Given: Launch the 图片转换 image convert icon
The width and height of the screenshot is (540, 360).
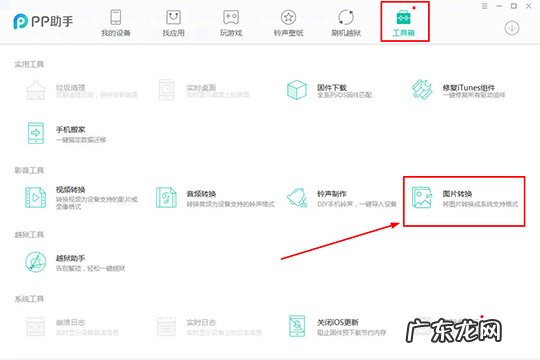Looking at the screenshot, I should (x=422, y=197).
